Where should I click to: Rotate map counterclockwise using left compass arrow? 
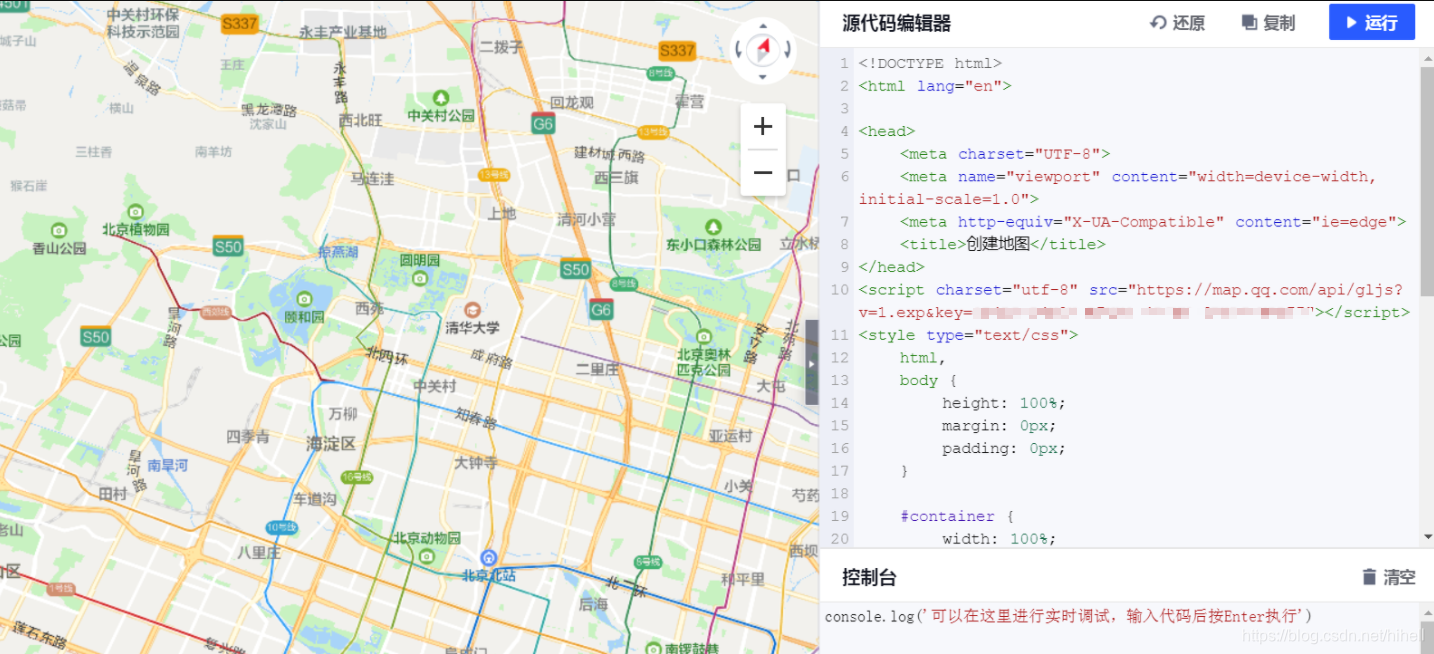(739, 49)
